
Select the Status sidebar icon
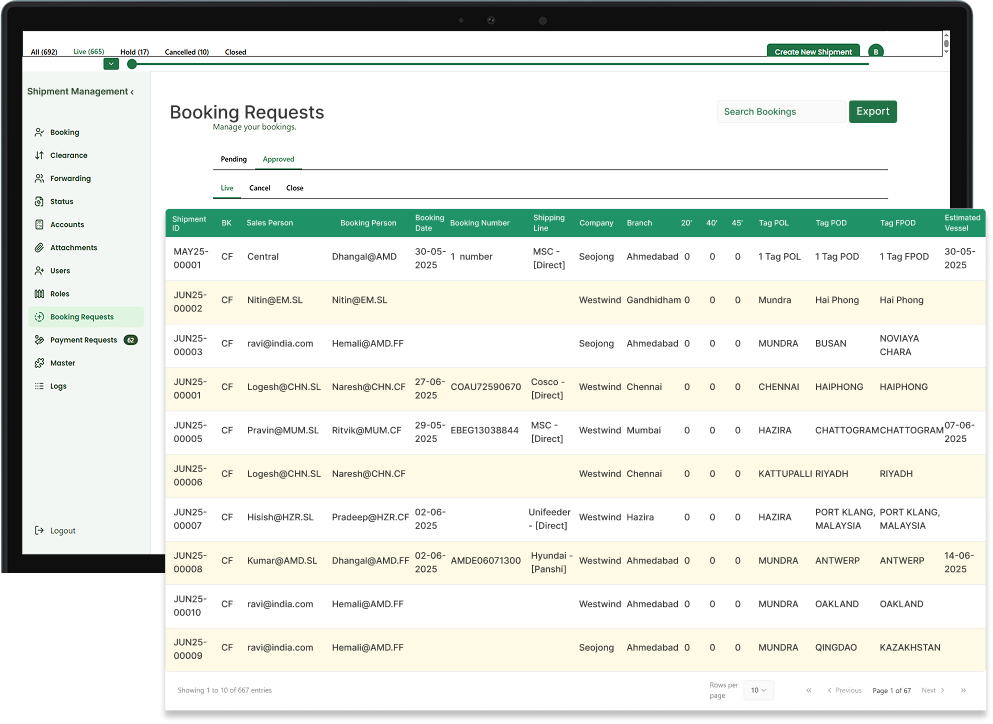41,201
